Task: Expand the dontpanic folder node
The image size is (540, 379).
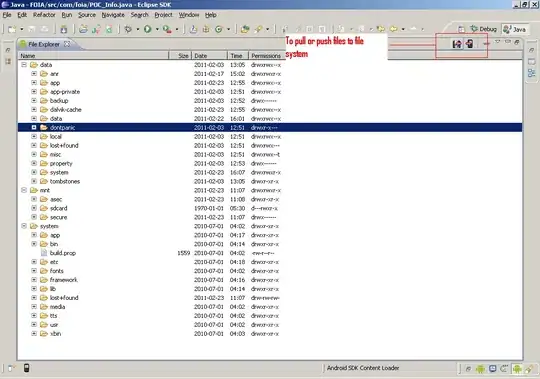Action: pyautogui.click(x=34, y=127)
